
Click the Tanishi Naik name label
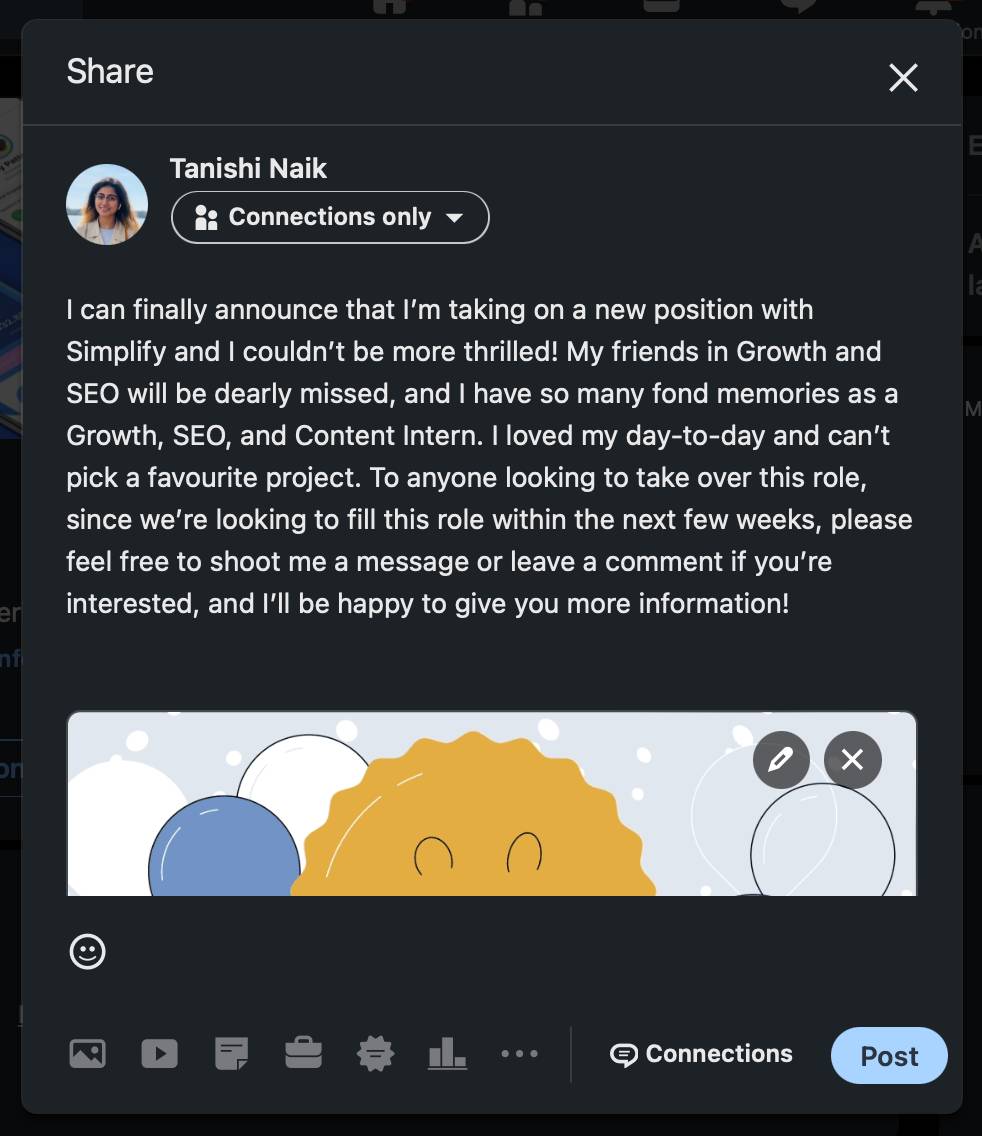pos(248,168)
